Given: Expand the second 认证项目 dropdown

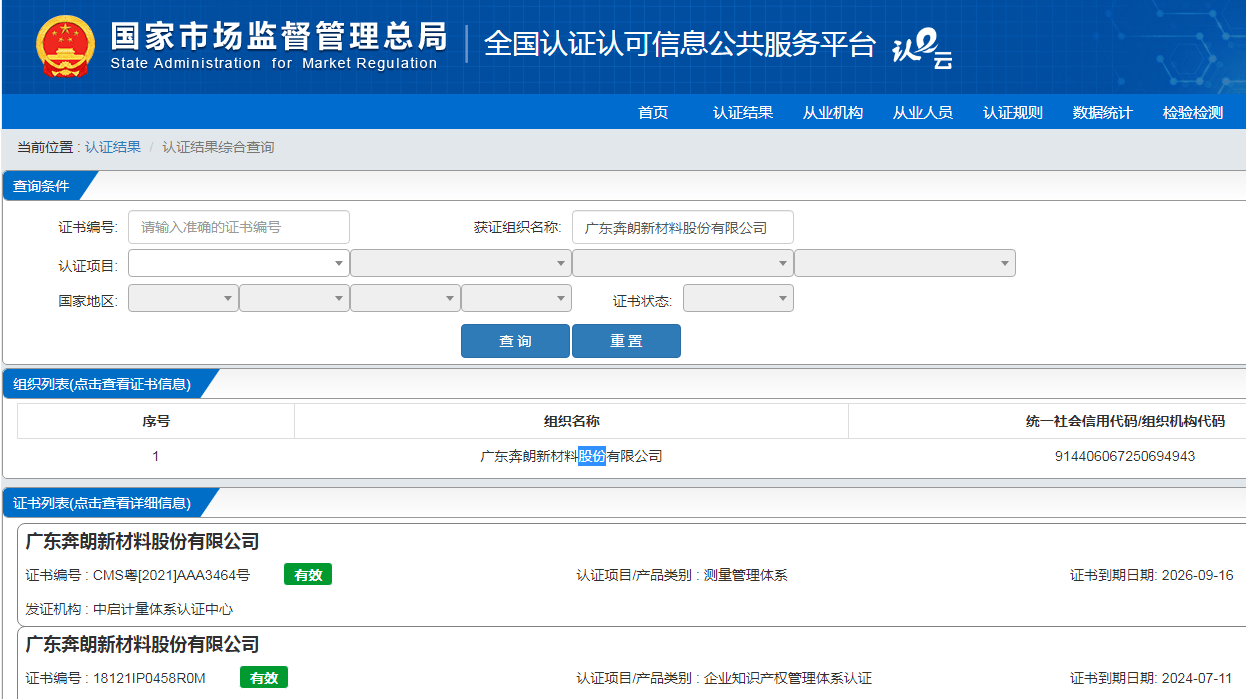Looking at the screenshot, I should [461, 263].
